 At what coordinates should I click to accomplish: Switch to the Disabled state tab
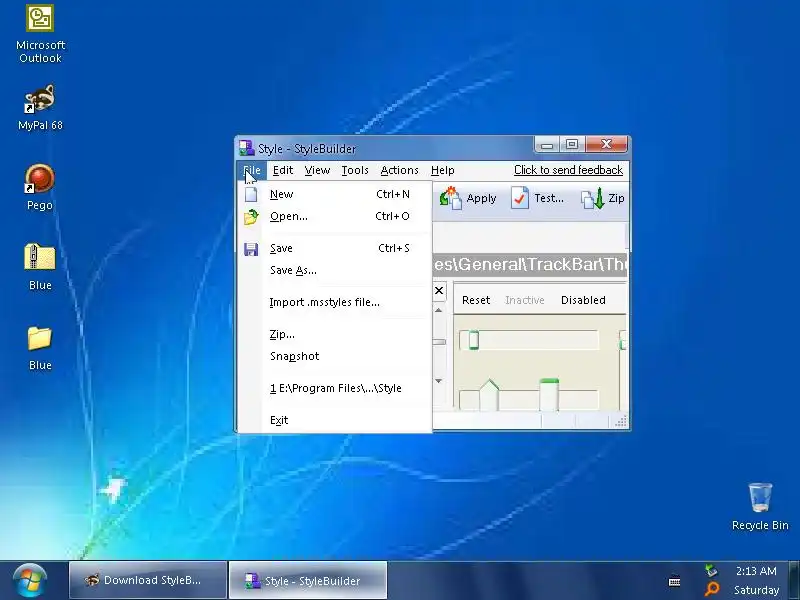point(583,300)
